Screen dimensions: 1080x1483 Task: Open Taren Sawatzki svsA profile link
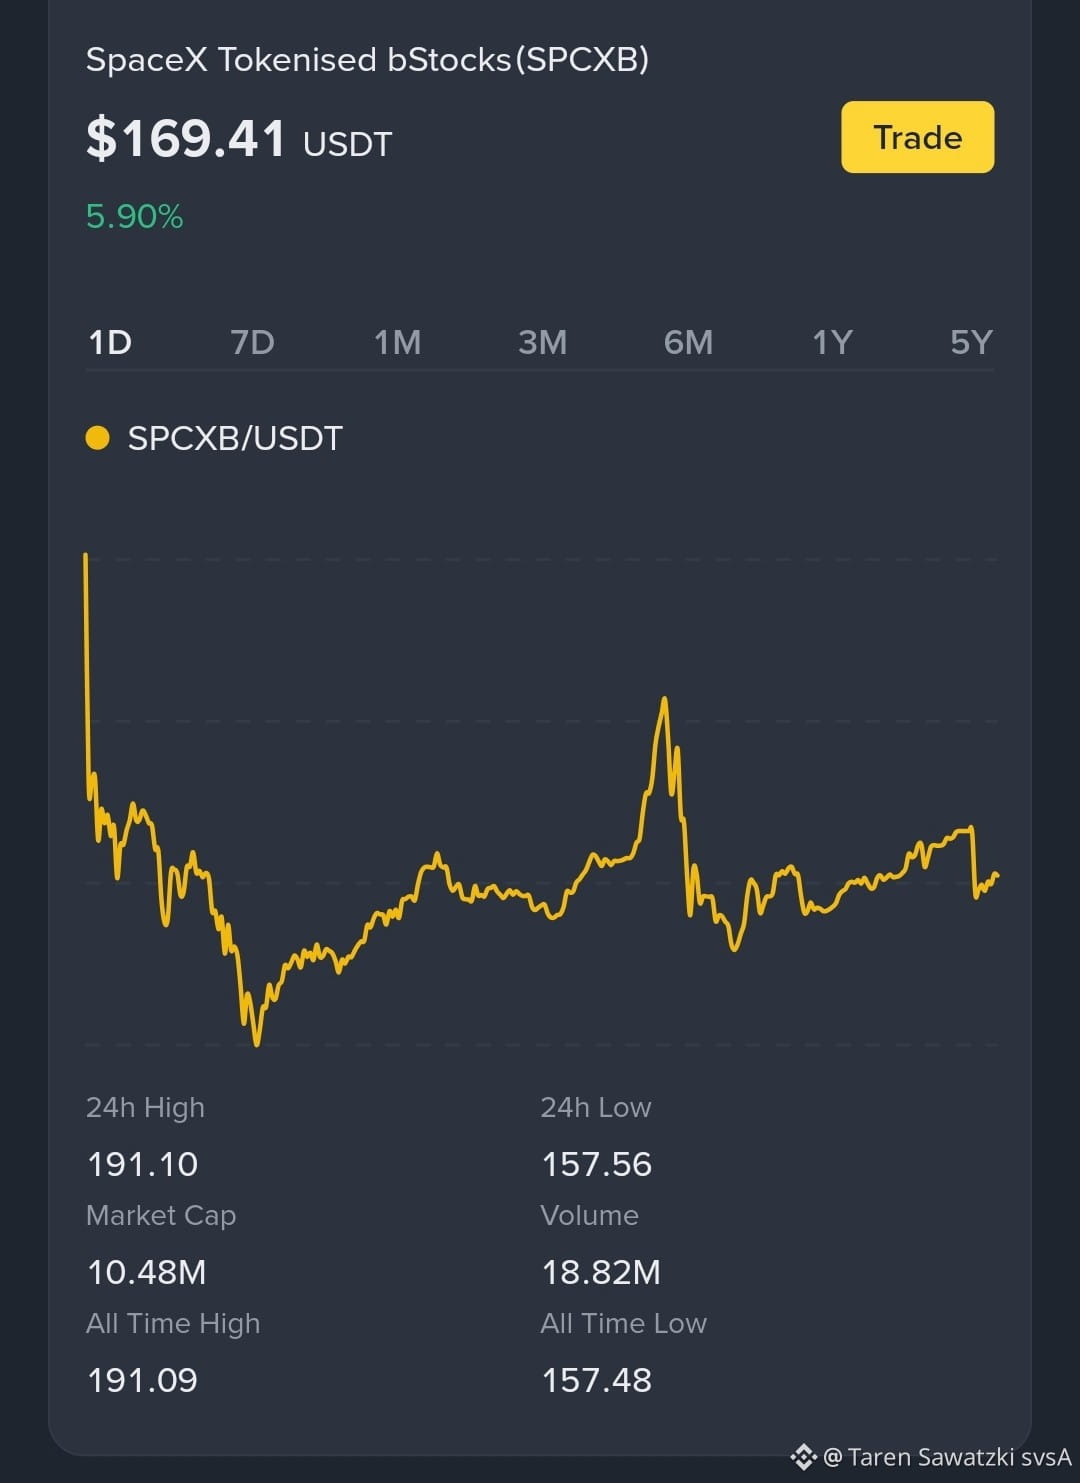(x=947, y=1457)
